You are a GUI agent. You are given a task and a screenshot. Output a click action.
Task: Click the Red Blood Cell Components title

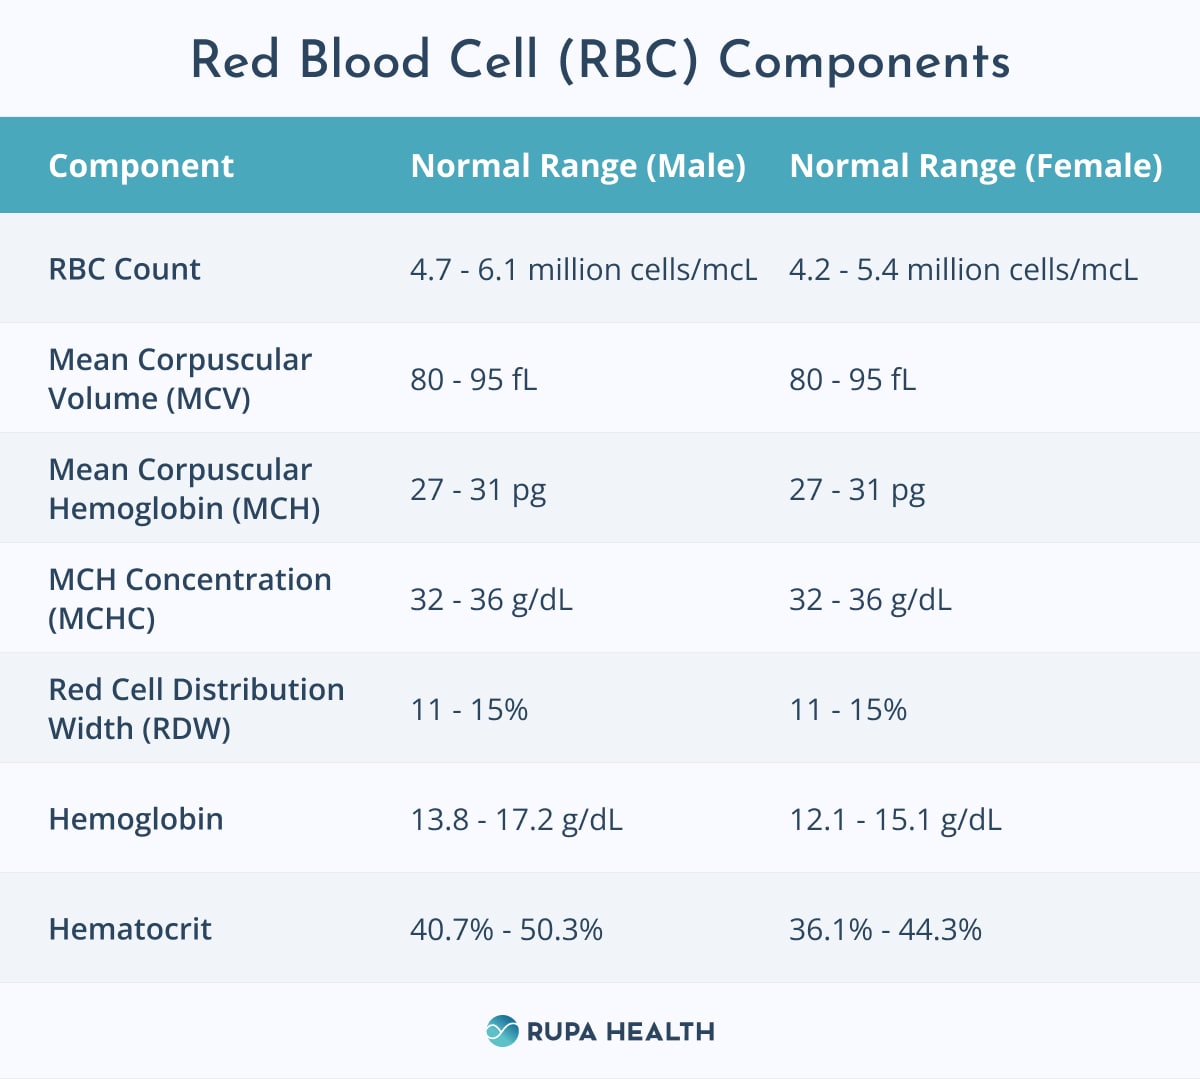click(600, 60)
